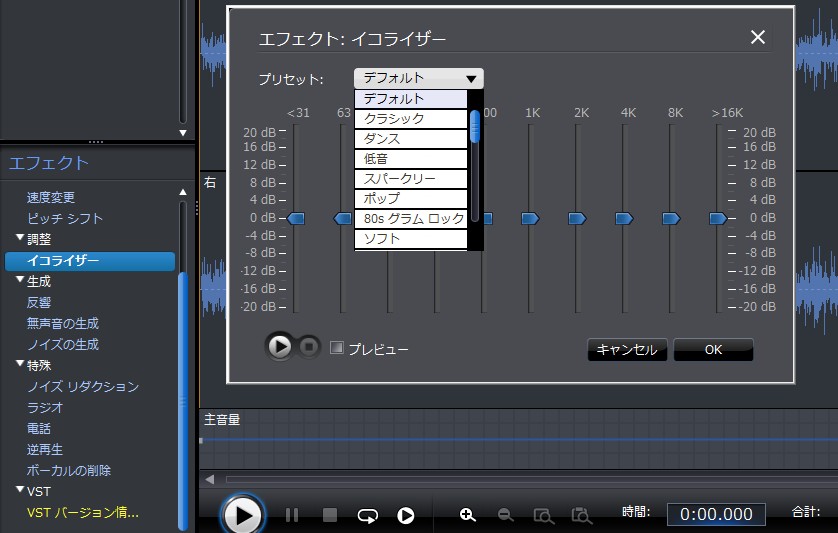Choose the 80s グラム ロック preset
Screen dimensions: 838x533
tap(410, 219)
